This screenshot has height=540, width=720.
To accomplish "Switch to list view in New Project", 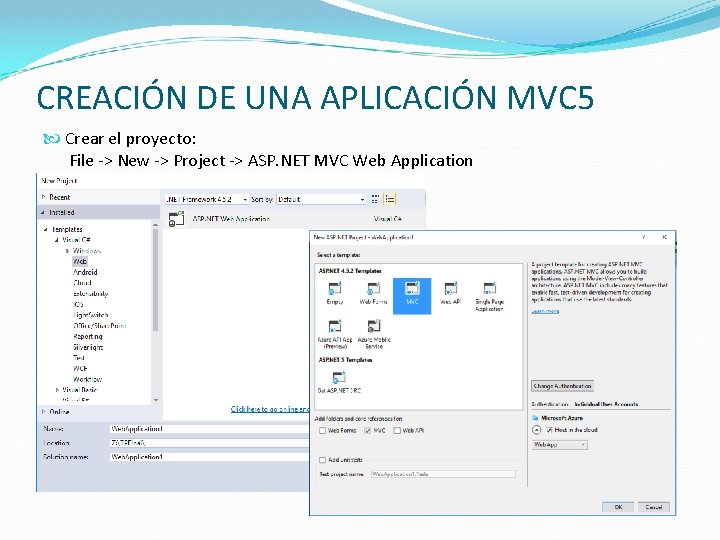I will (390, 199).
